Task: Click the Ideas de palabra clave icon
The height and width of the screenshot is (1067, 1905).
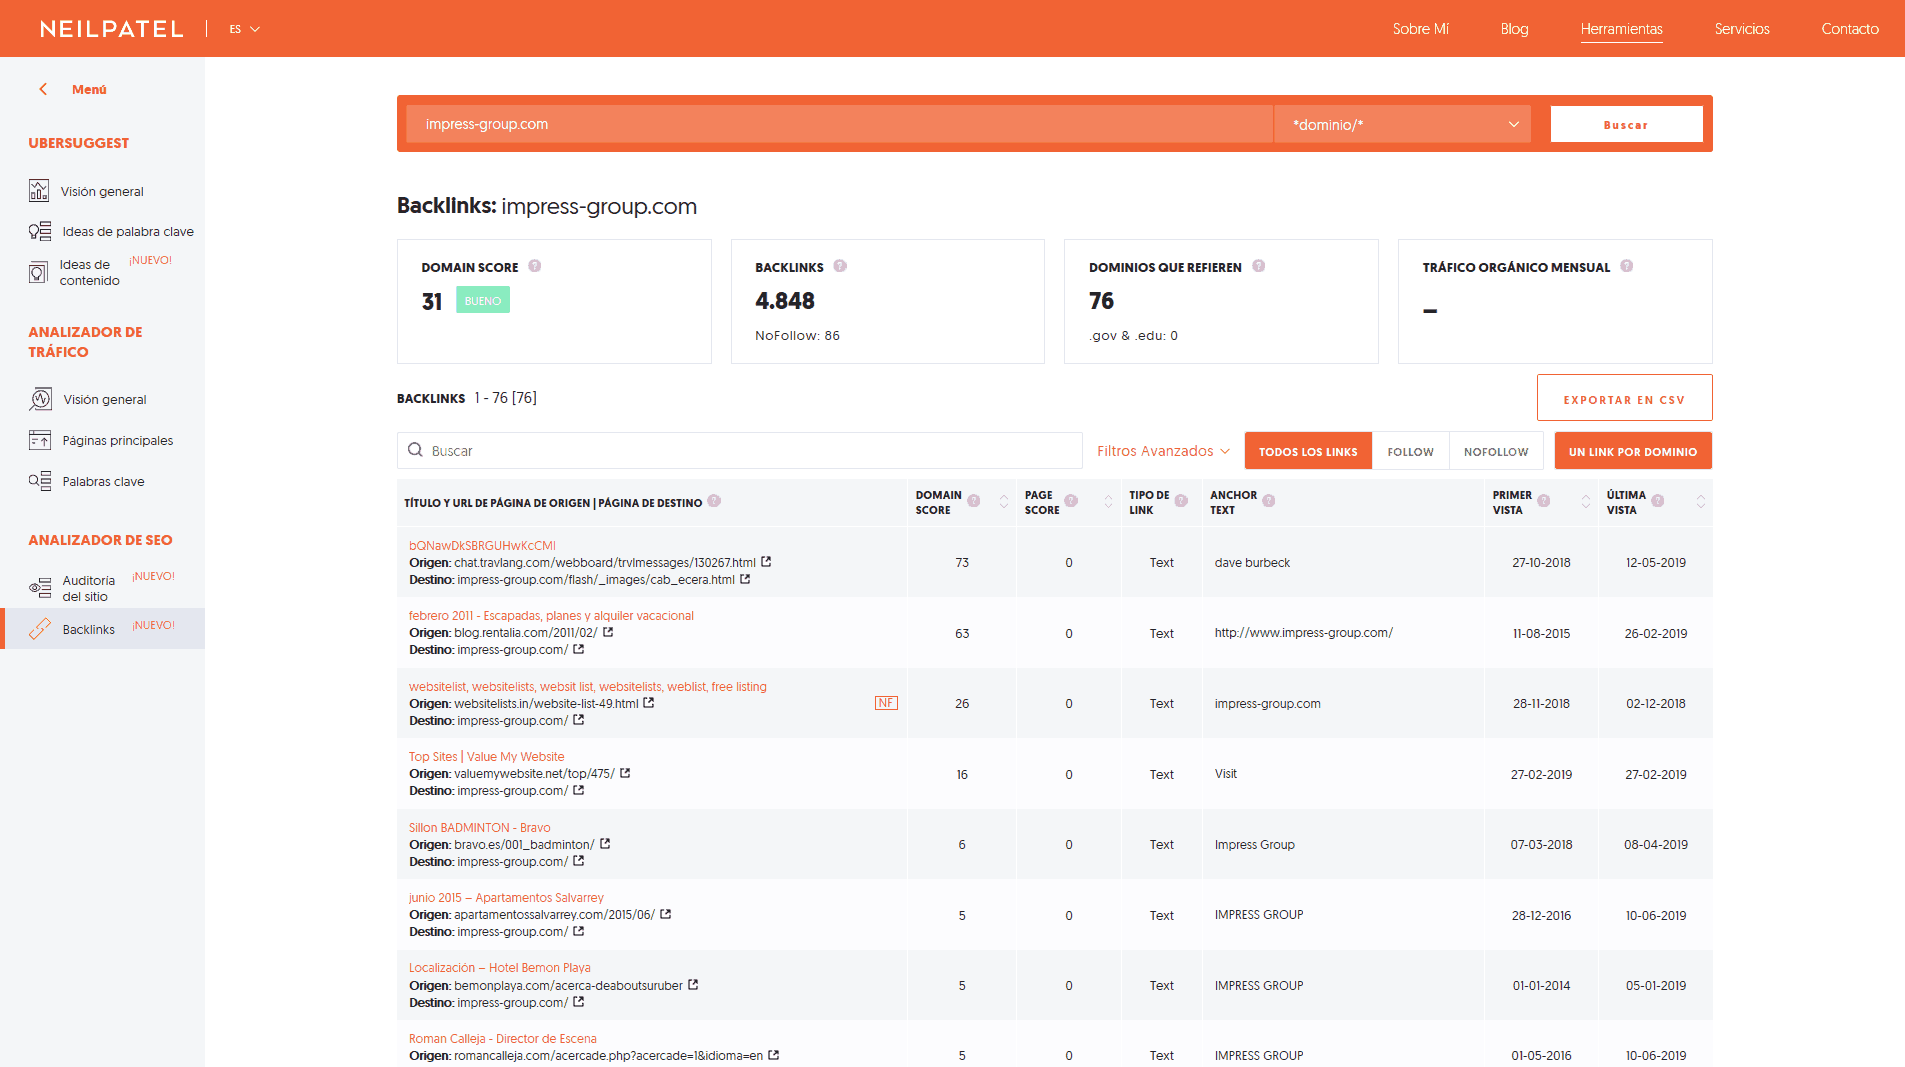Action: click(40, 231)
